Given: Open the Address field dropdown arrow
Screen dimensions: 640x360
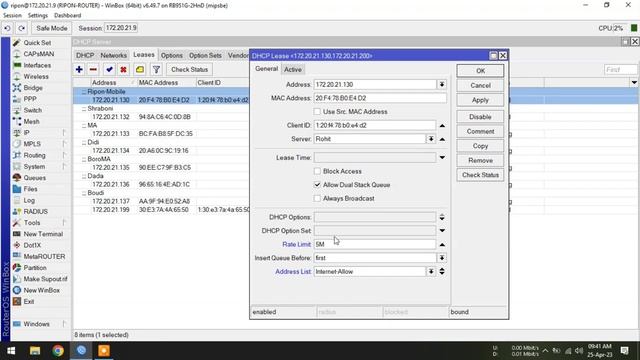Looking at the screenshot, I should click(x=442, y=84).
